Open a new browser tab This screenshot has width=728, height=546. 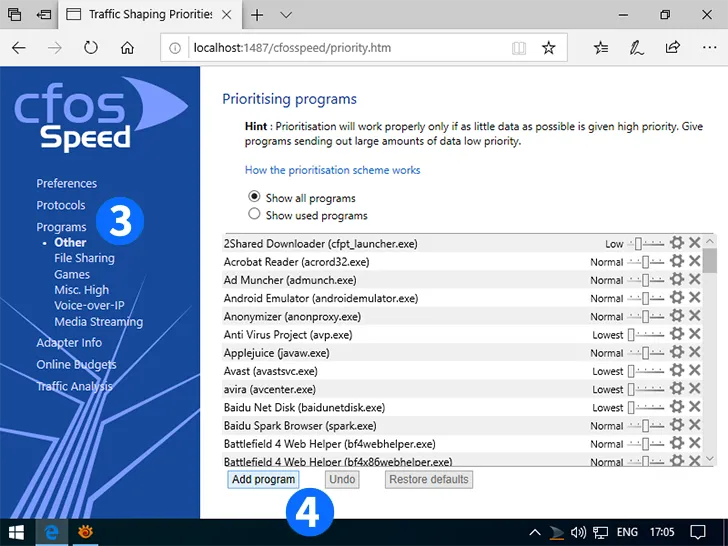pyautogui.click(x=257, y=15)
